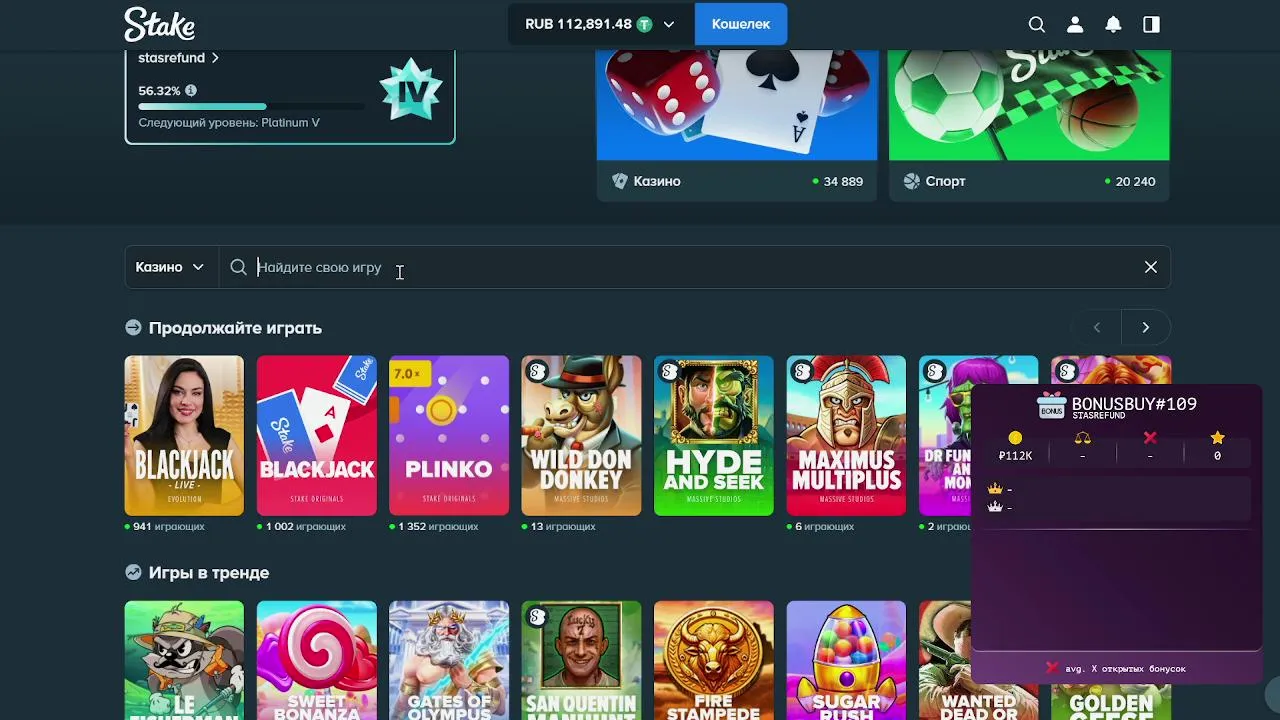The height and width of the screenshot is (720, 1280).
Task: Open Blackjack Stake Originals game
Action: tap(317, 436)
